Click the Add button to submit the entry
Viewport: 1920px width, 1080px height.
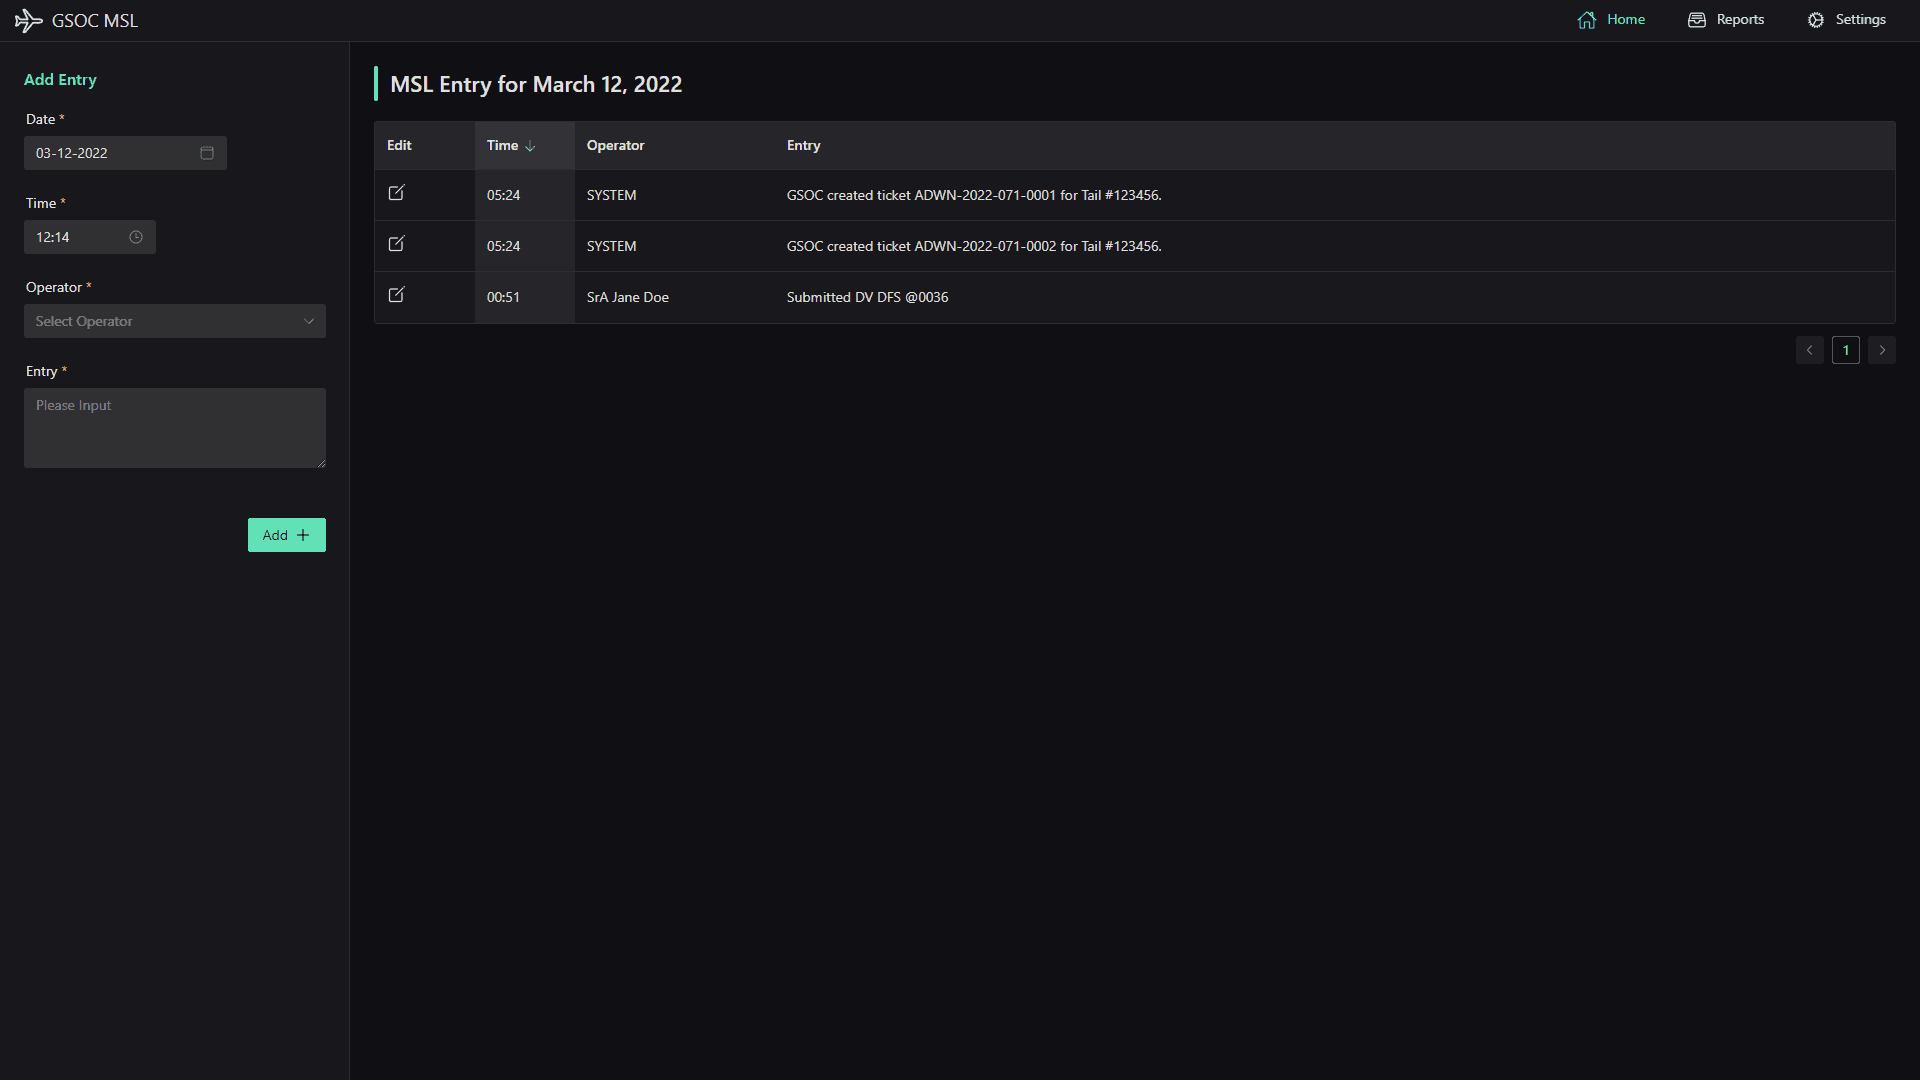point(286,535)
